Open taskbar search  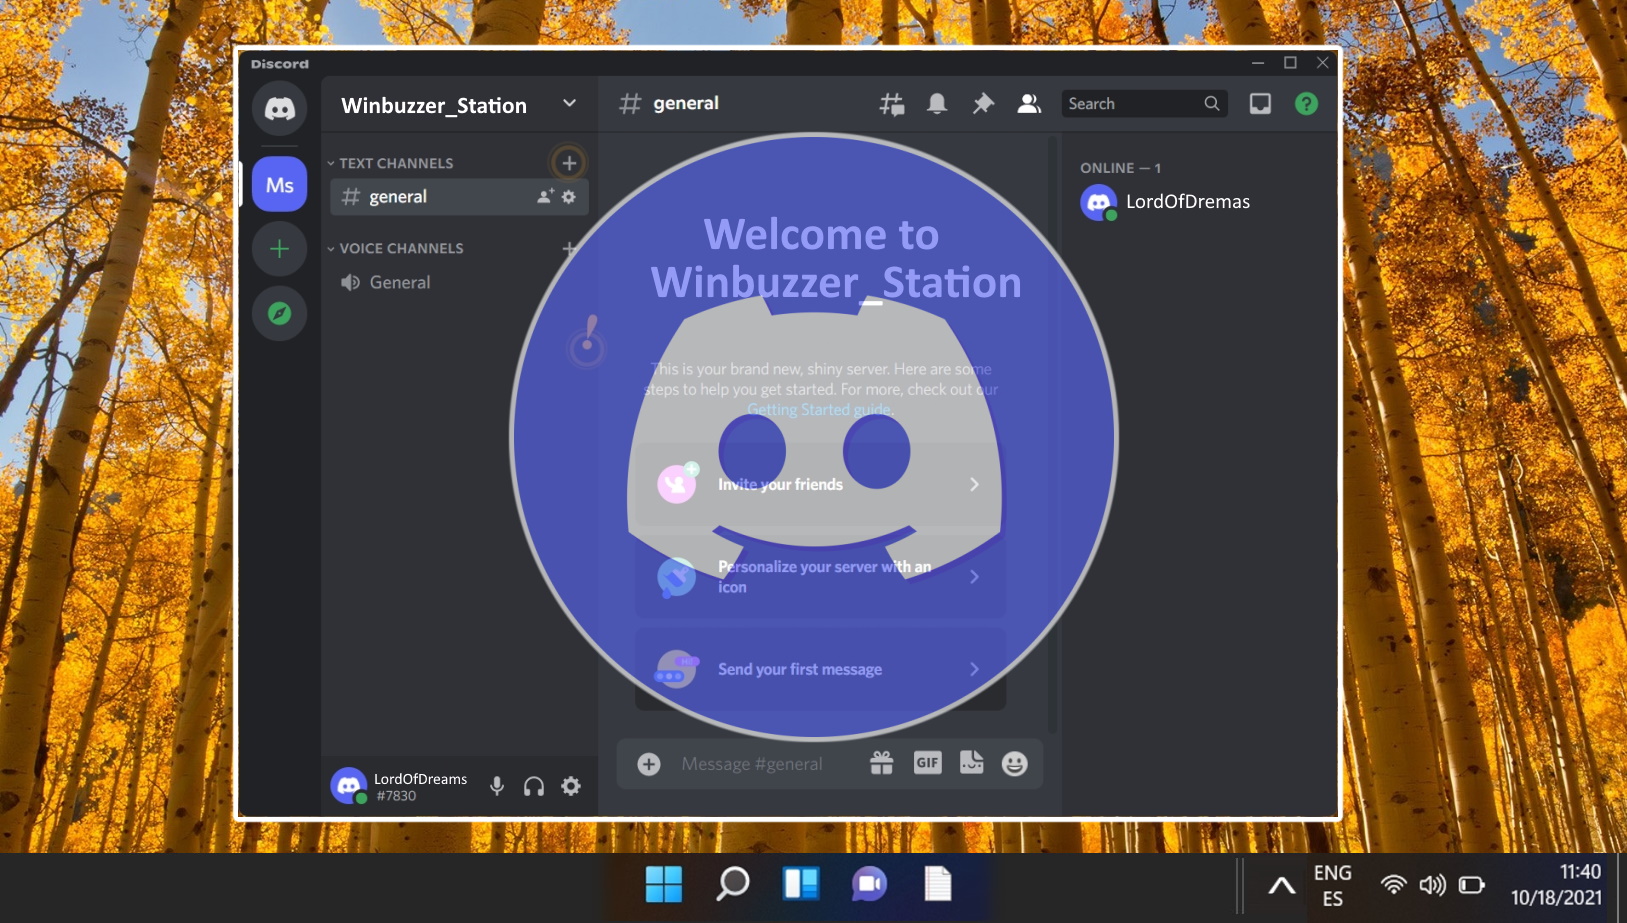[733, 884]
